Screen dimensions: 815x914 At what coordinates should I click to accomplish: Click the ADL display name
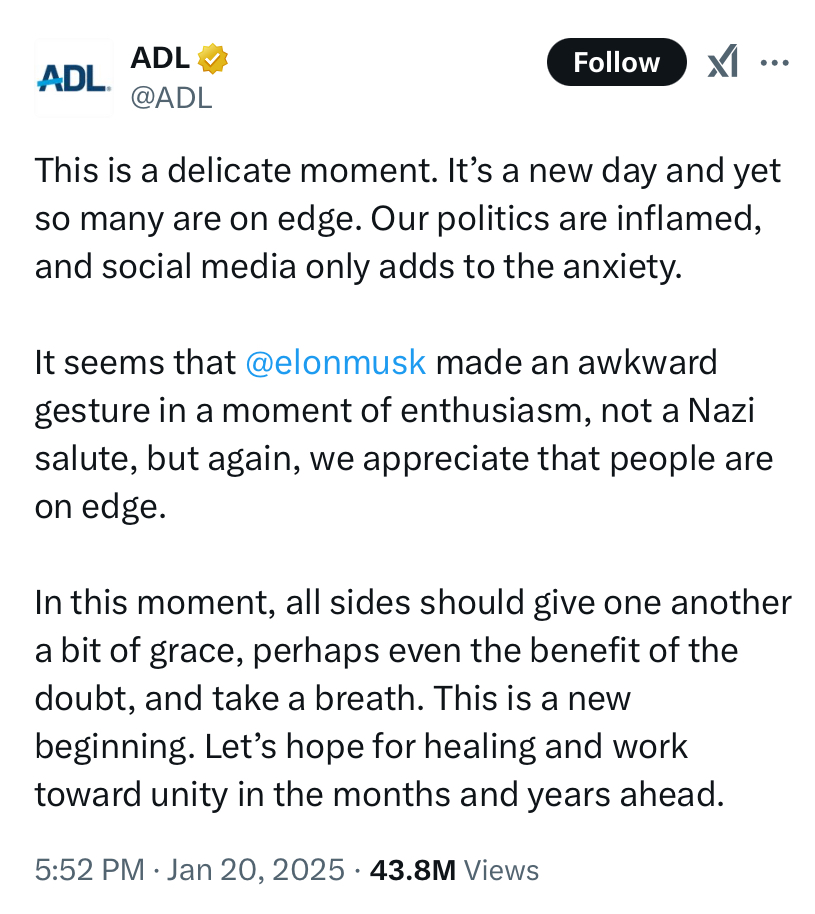tap(160, 59)
